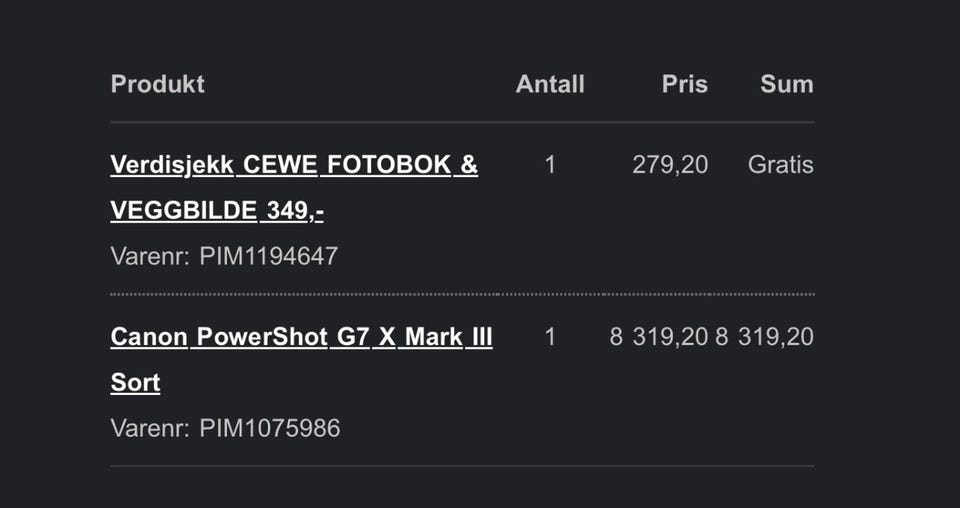Click the Varenr: label in the Canon row

click(150, 428)
